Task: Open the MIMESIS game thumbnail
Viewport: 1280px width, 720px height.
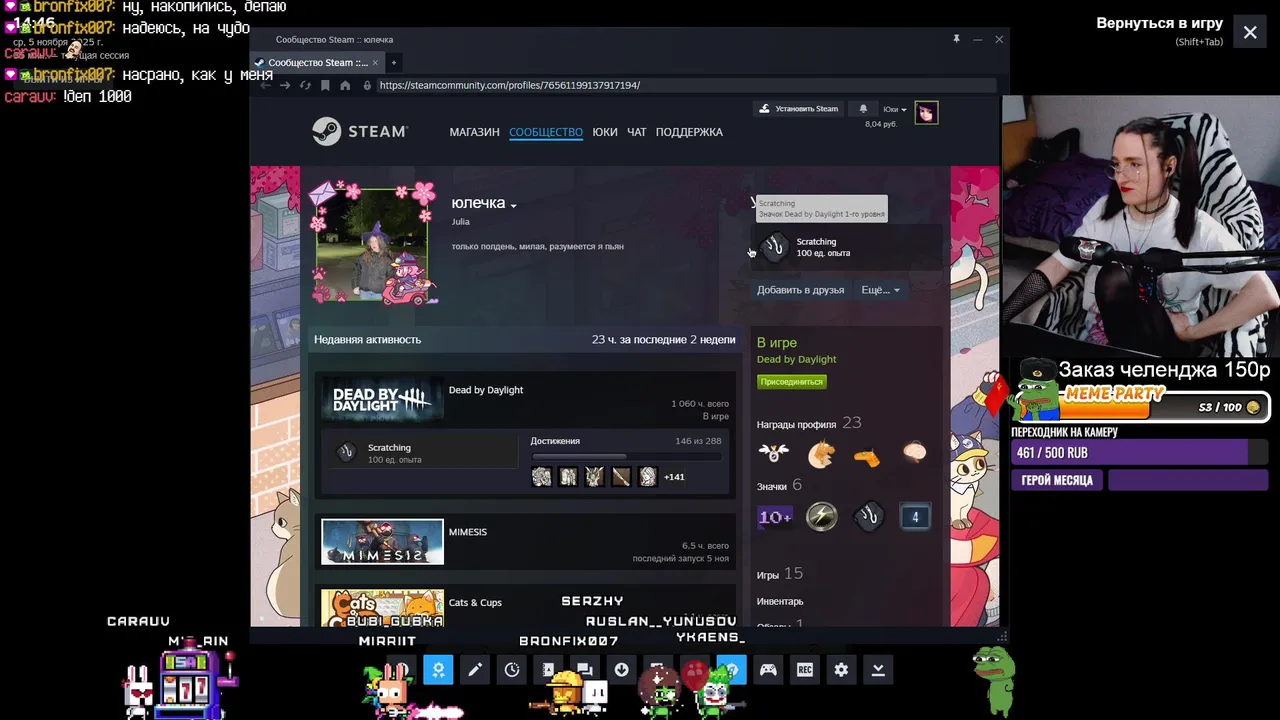Action: pos(382,542)
